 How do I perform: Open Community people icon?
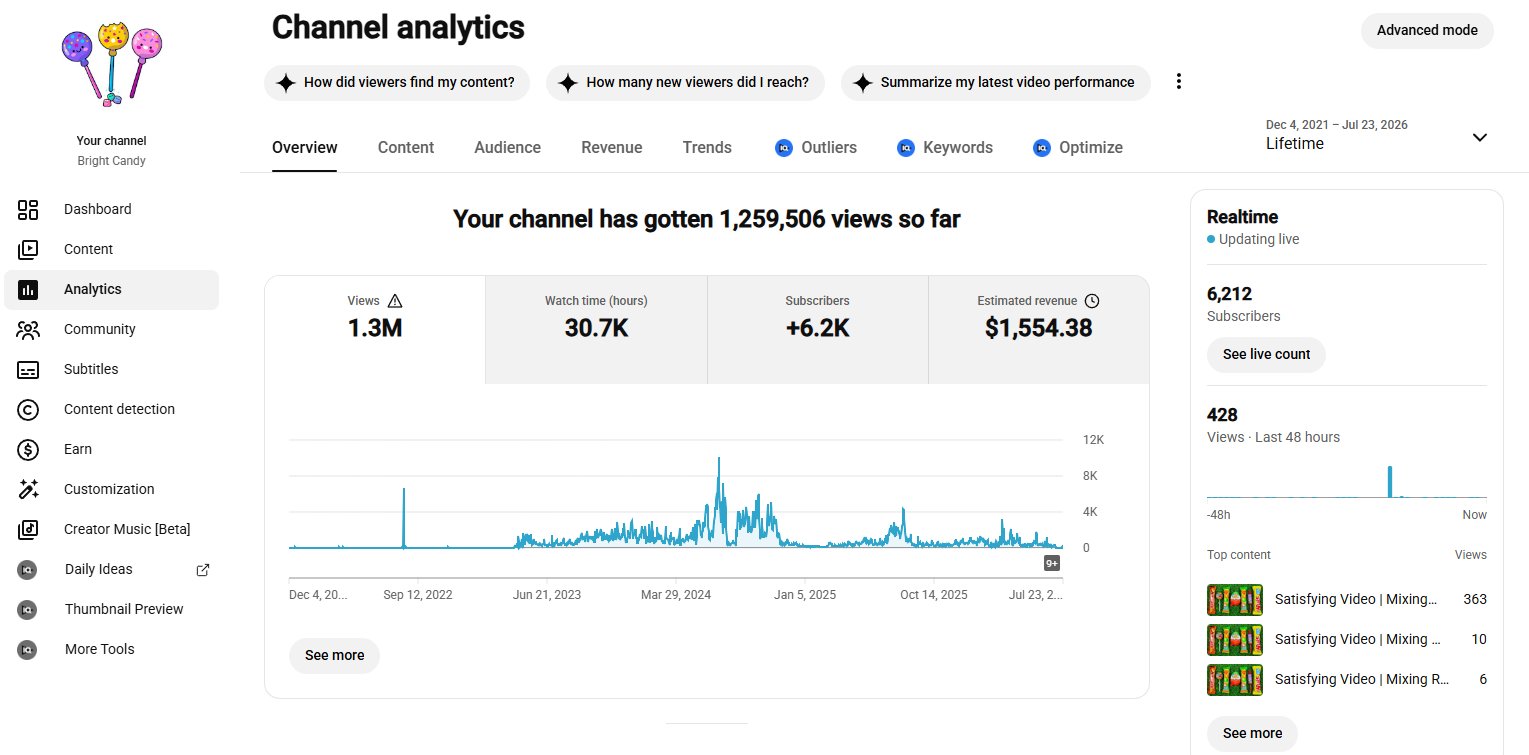(28, 329)
